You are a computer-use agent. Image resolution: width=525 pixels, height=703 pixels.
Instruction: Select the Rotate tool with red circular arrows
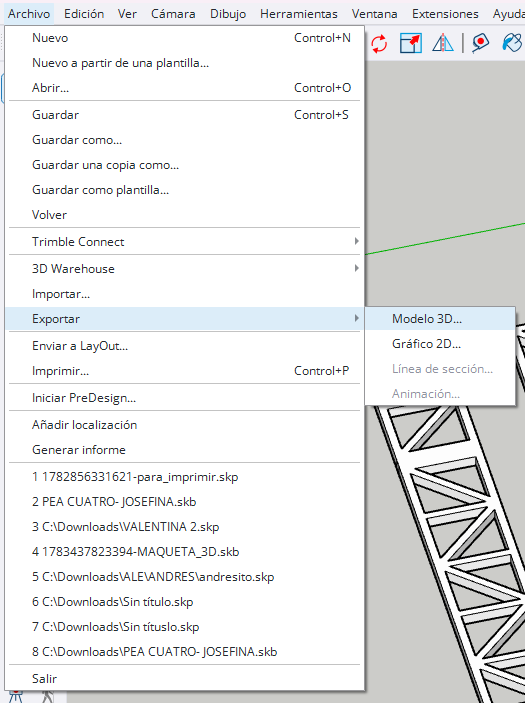click(x=379, y=43)
